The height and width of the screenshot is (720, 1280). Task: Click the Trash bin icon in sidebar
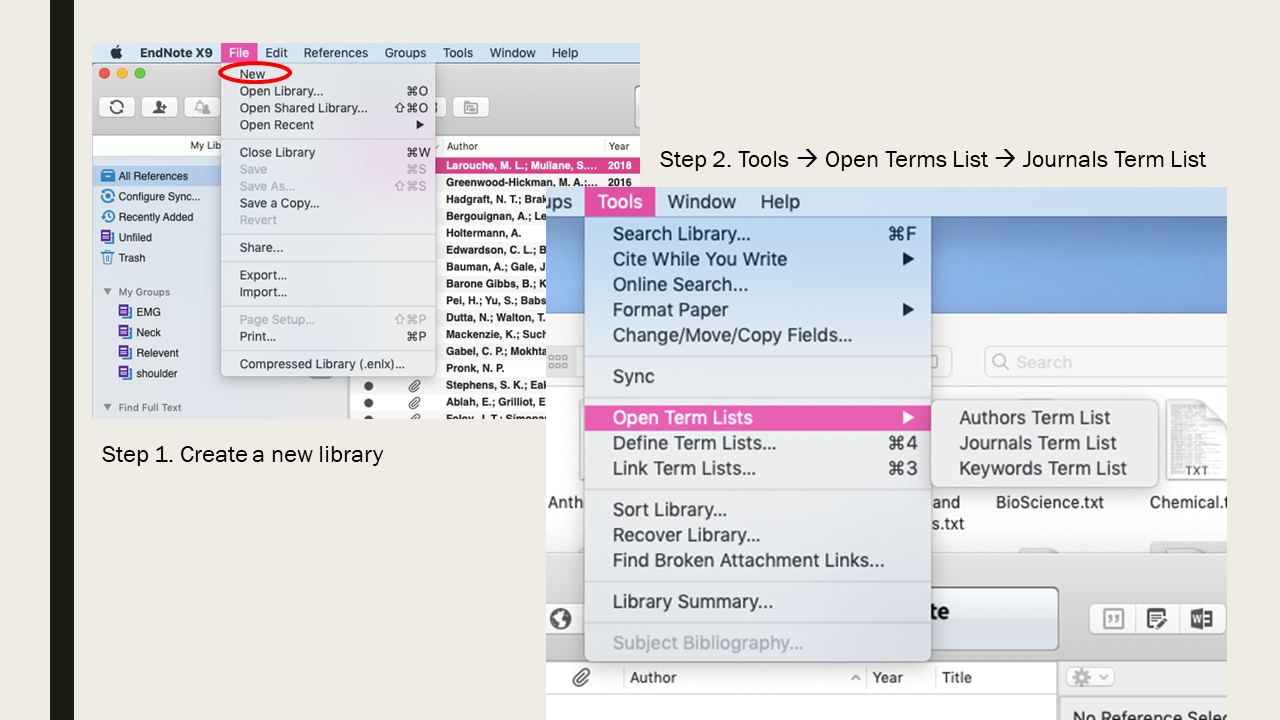(108, 258)
